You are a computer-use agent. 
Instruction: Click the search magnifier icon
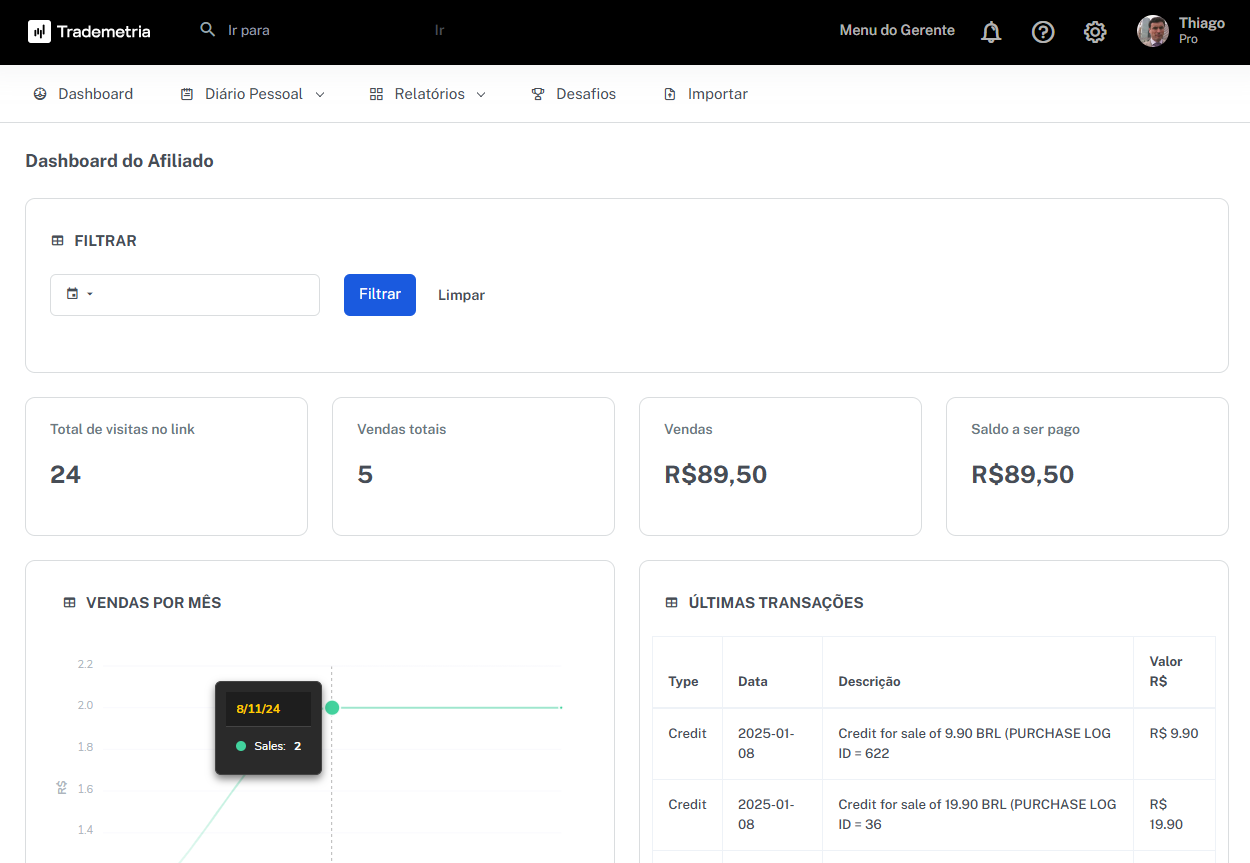click(x=208, y=30)
